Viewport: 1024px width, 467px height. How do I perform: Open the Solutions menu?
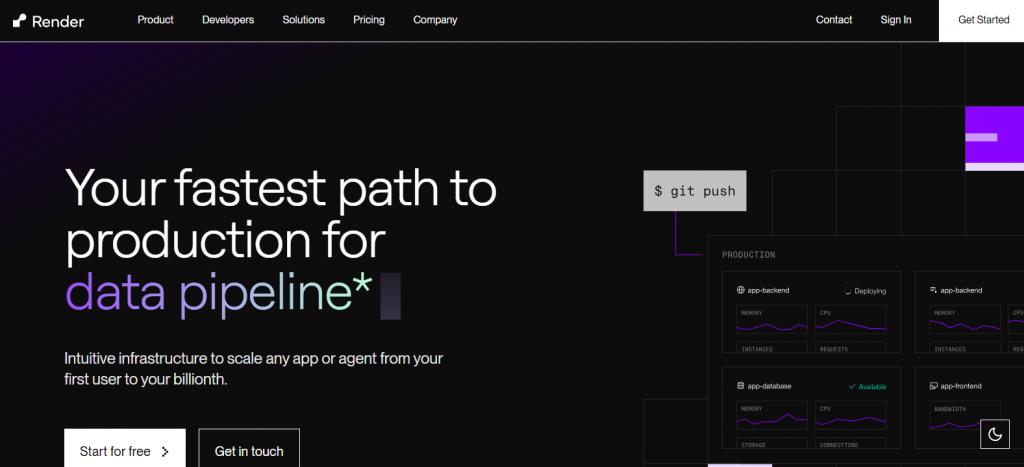[304, 20]
